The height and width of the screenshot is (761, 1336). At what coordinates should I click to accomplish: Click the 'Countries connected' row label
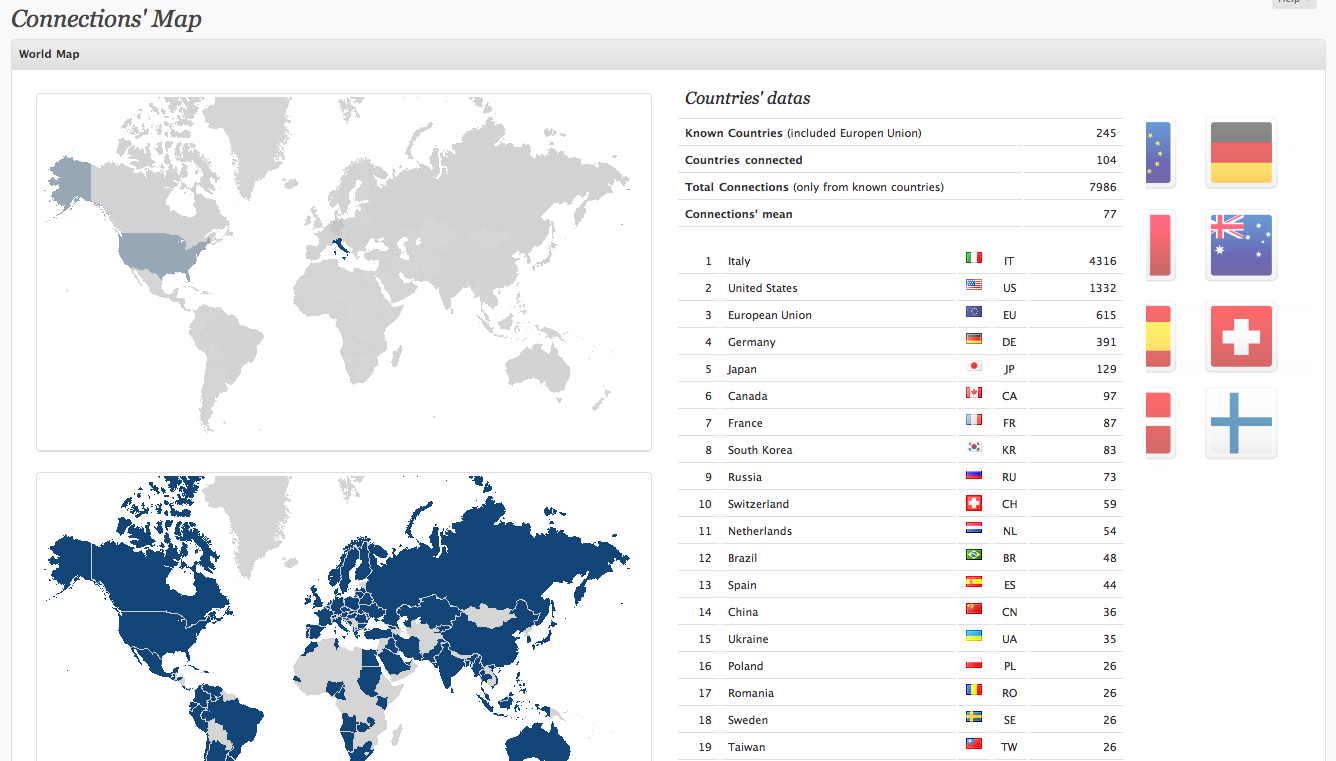(x=743, y=160)
